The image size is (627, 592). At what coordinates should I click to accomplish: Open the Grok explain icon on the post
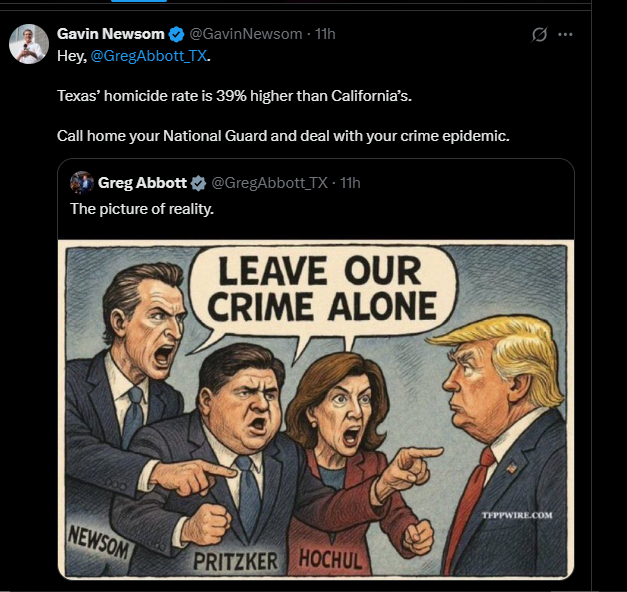tap(540, 35)
